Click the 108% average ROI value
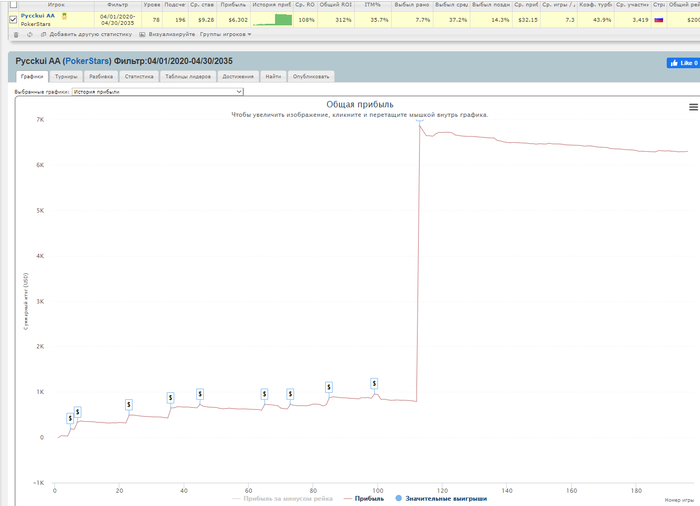This screenshot has width=700, height=506. pos(306,20)
